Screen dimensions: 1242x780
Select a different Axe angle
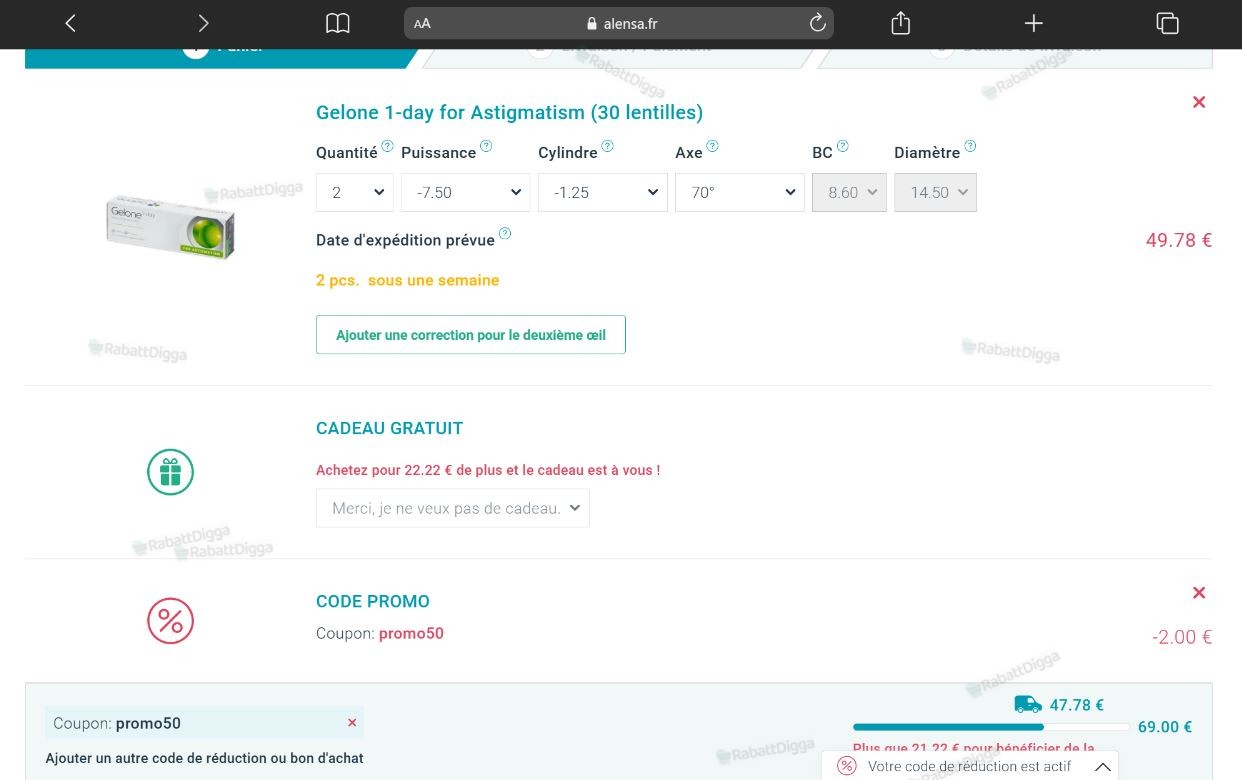740,193
